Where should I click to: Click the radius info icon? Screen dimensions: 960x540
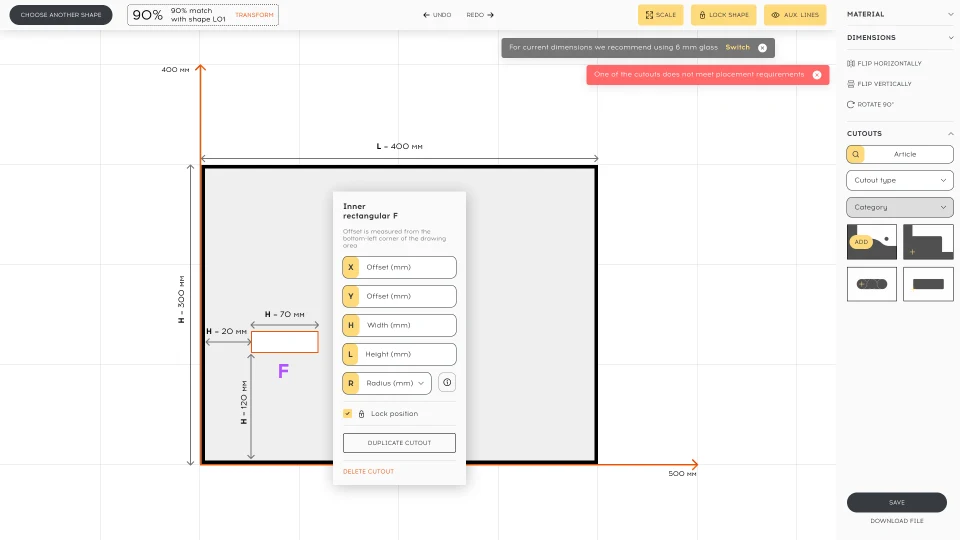point(448,383)
